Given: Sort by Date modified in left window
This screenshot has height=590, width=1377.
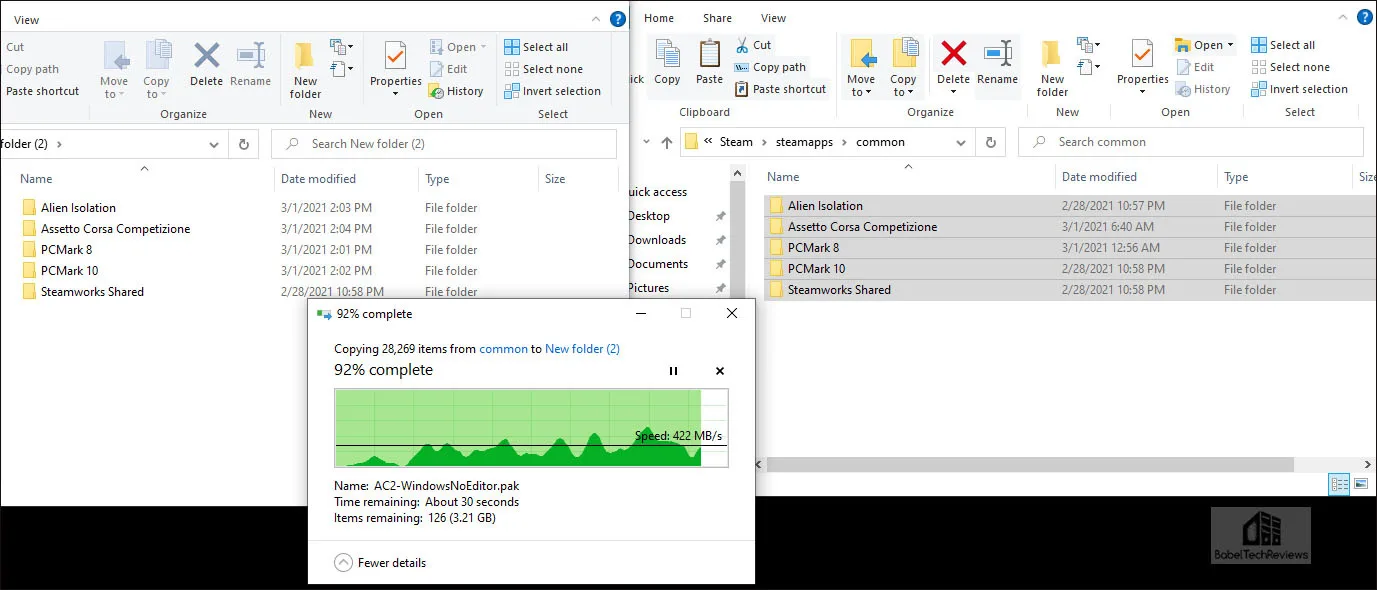Looking at the screenshot, I should (318, 179).
